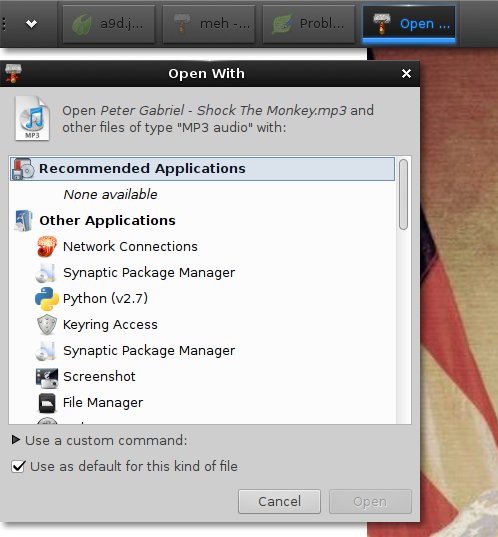Click the greyed-out Open button
Image resolution: width=498 pixels, height=537 pixels.
(x=370, y=501)
